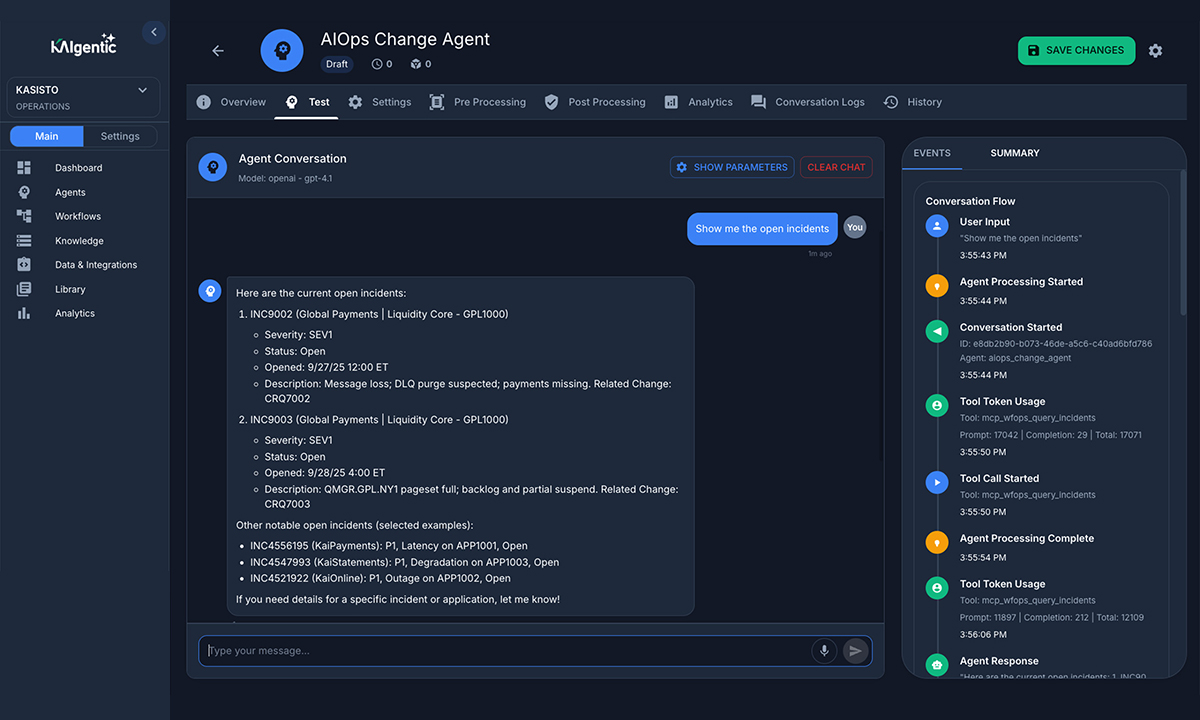Click the microphone icon in message box
The image size is (1200, 720).
(x=824, y=651)
